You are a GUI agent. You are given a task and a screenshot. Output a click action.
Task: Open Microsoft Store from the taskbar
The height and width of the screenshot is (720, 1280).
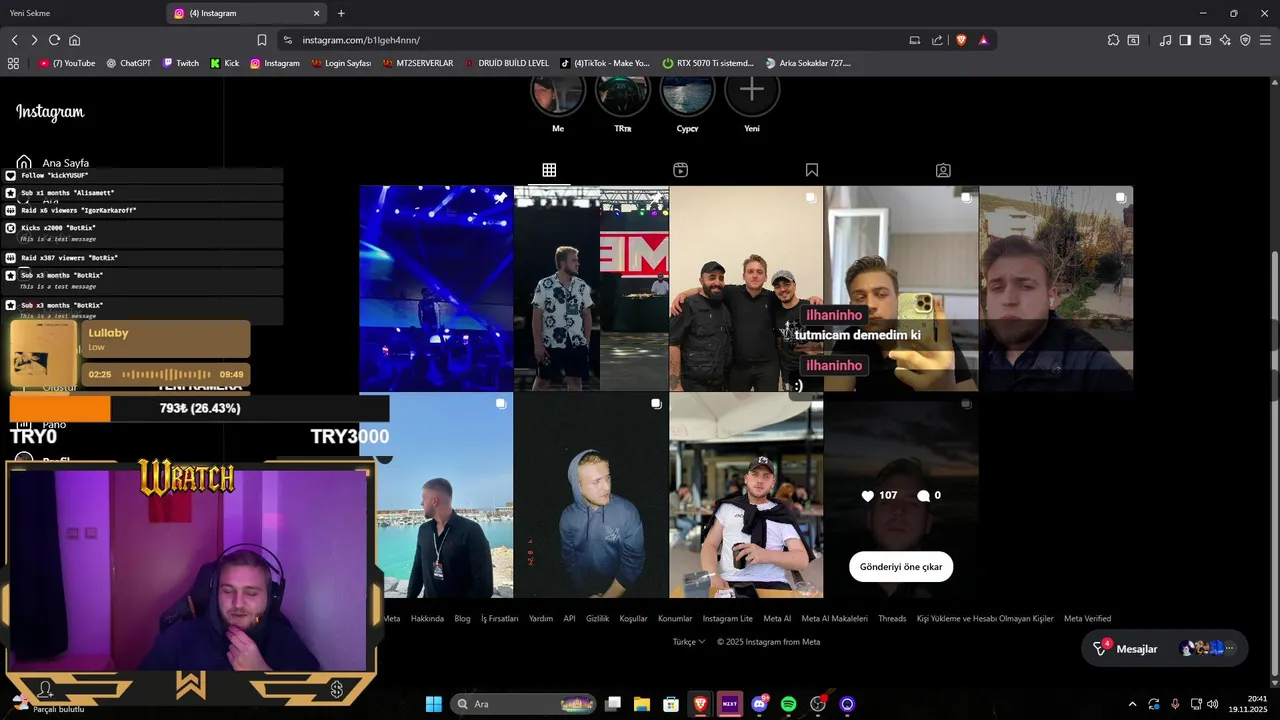point(671,704)
